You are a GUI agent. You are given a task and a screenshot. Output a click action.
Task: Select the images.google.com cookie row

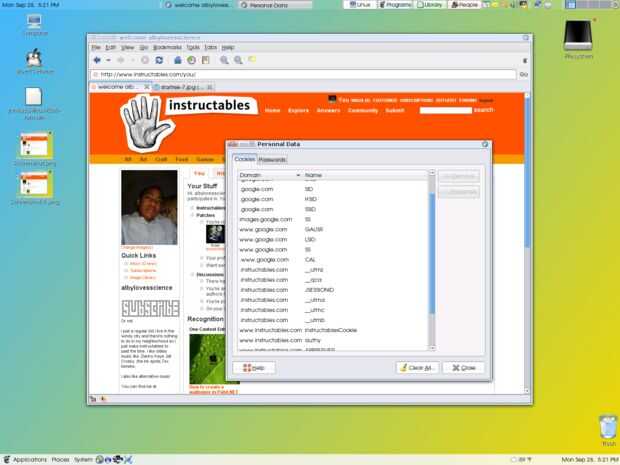click(x=333, y=219)
